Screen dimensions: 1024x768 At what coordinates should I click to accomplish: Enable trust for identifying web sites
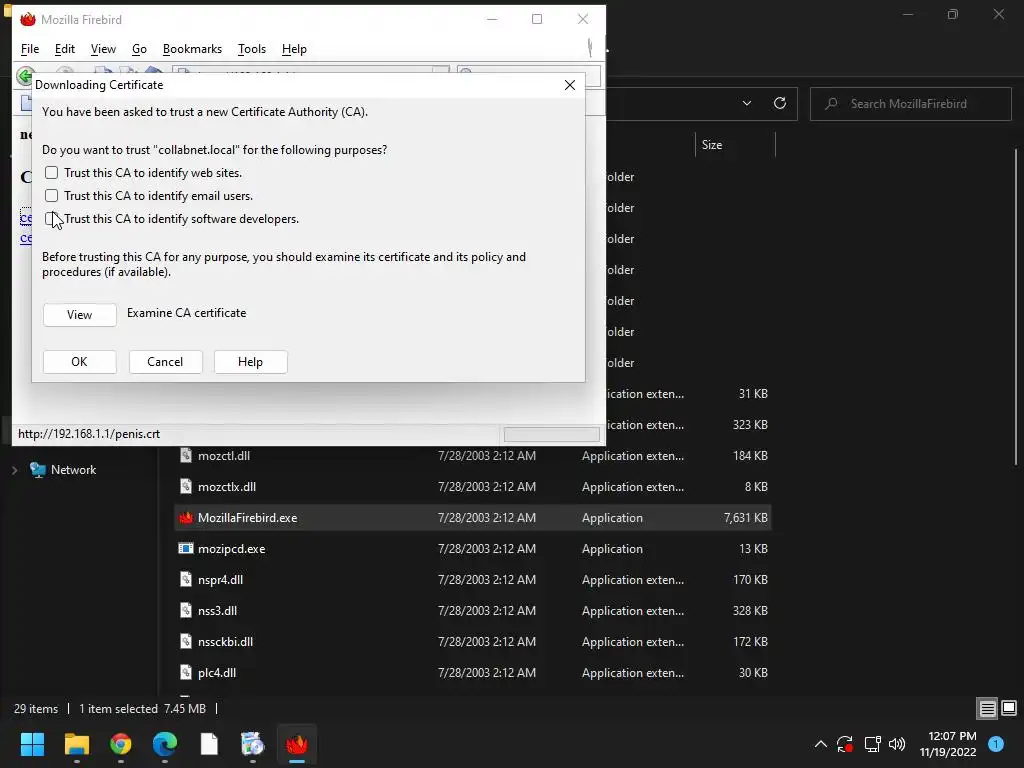pos(52,173)
